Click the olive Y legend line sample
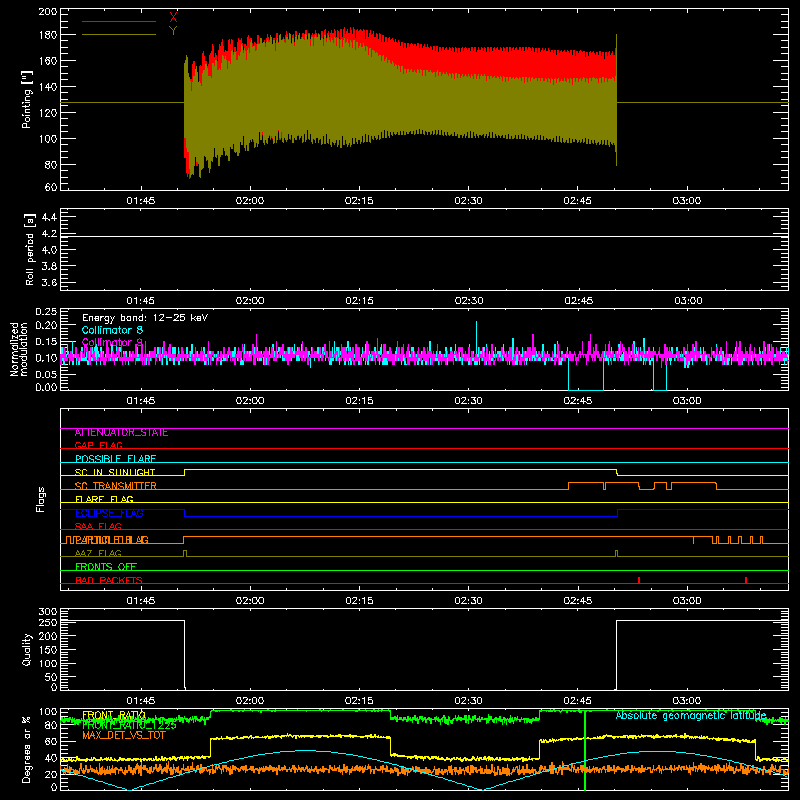The height and width of the screenshot is (800, 800). 119,35
